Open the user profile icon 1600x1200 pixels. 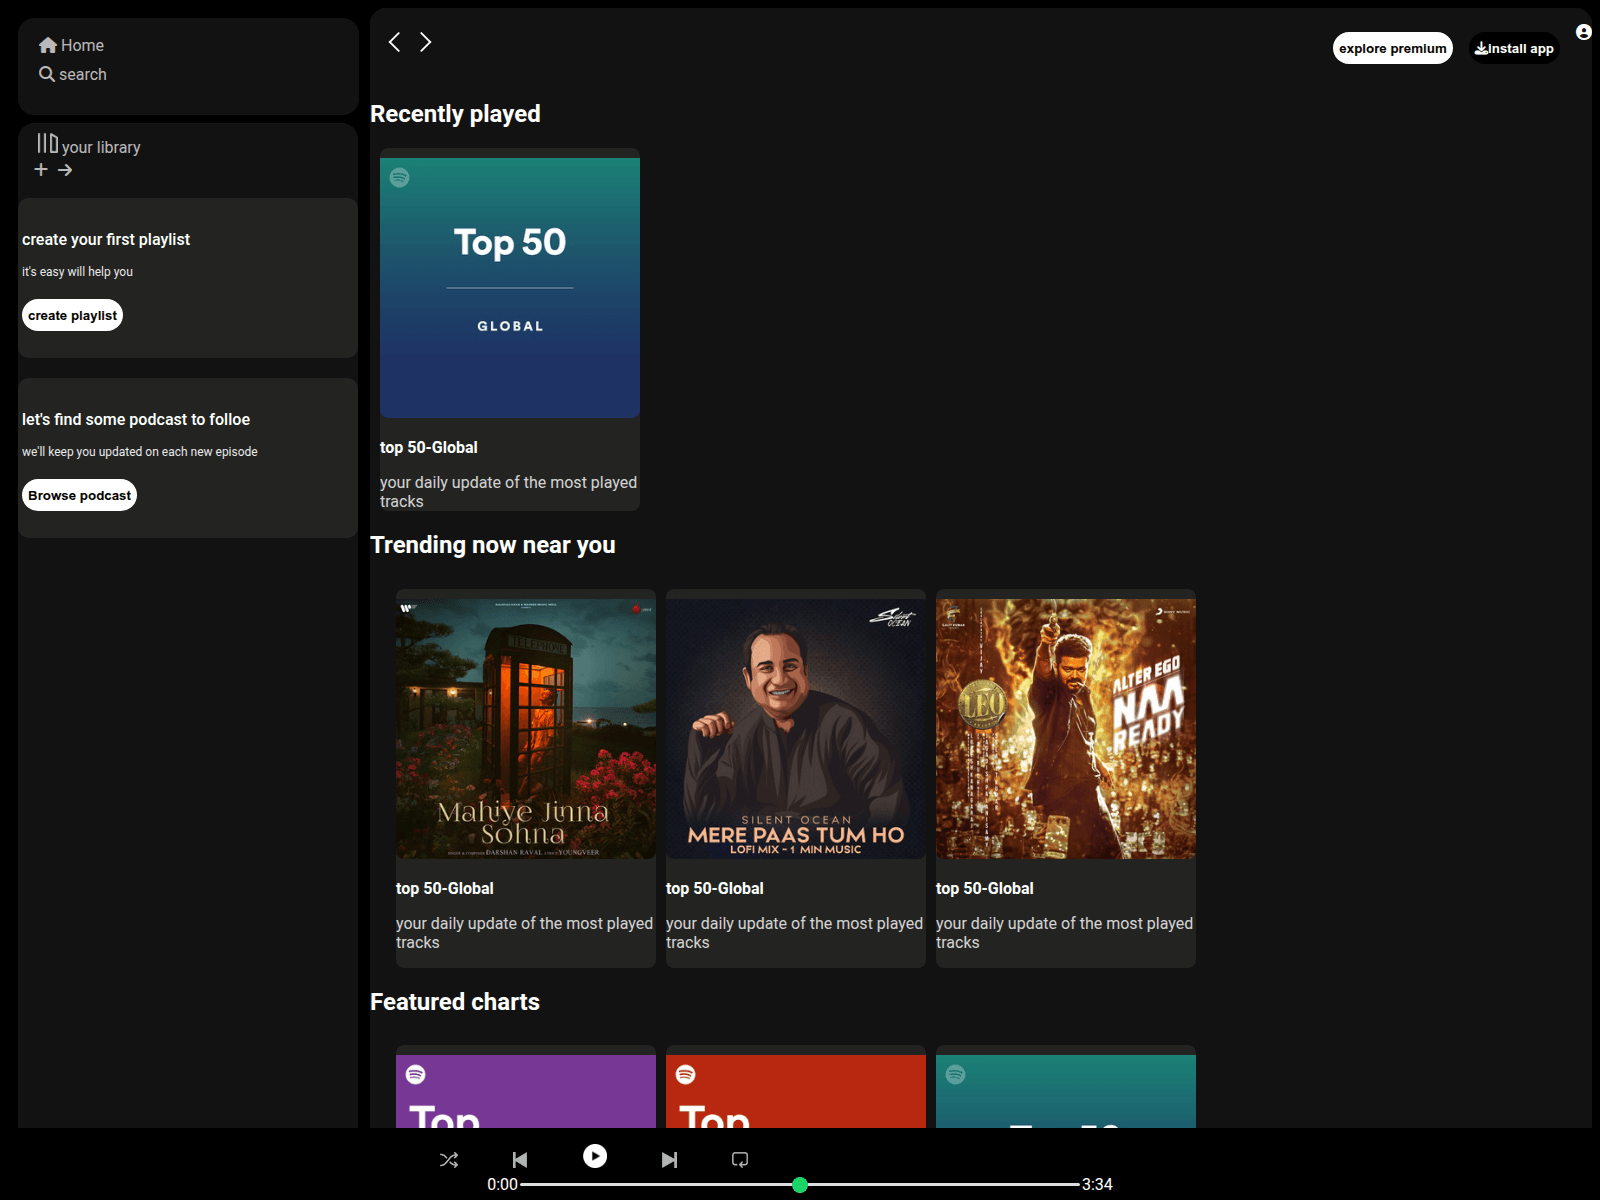(x=1584, y=32)
